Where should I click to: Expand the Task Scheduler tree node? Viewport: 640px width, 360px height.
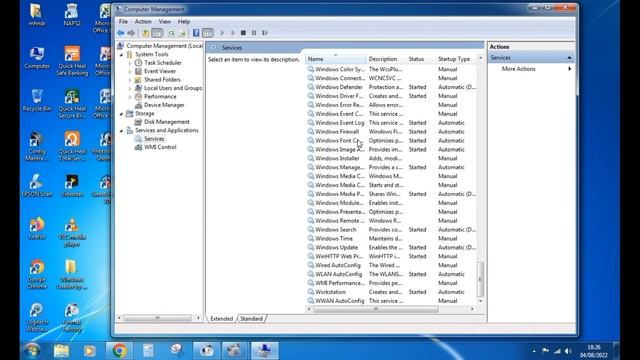(x=130, y=63)
